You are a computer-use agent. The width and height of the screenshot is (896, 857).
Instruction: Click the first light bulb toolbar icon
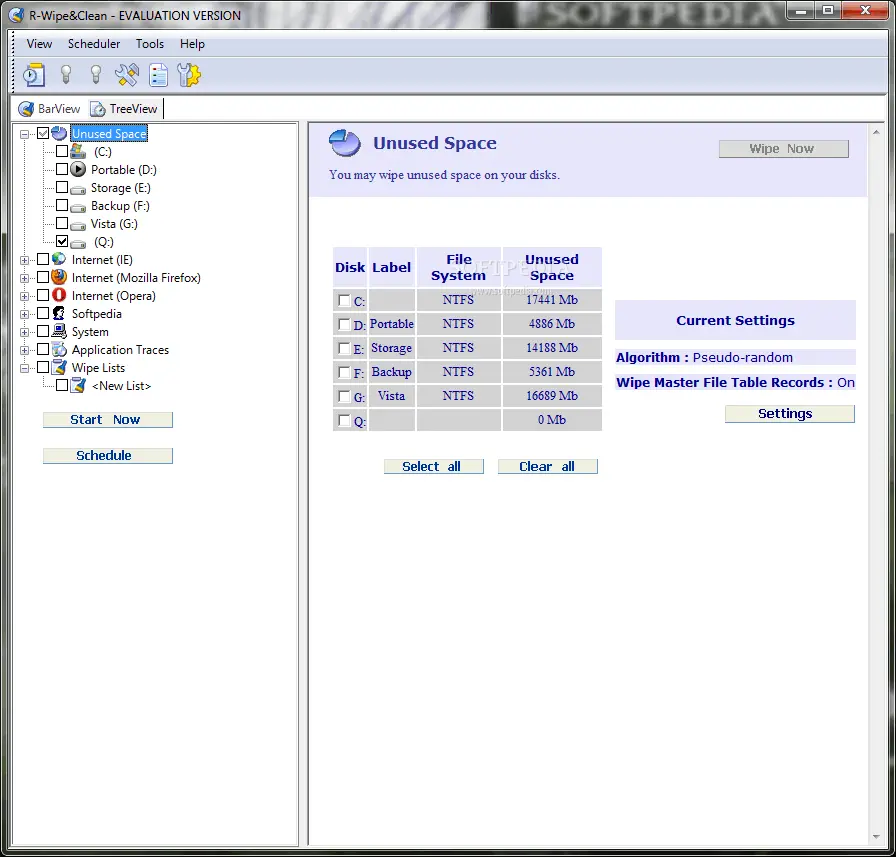[x=66, y=75]
